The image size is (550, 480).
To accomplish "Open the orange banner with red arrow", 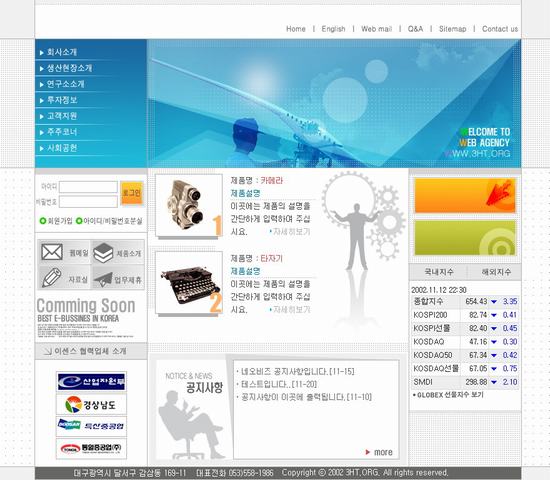I will click(x=465, y=195).
